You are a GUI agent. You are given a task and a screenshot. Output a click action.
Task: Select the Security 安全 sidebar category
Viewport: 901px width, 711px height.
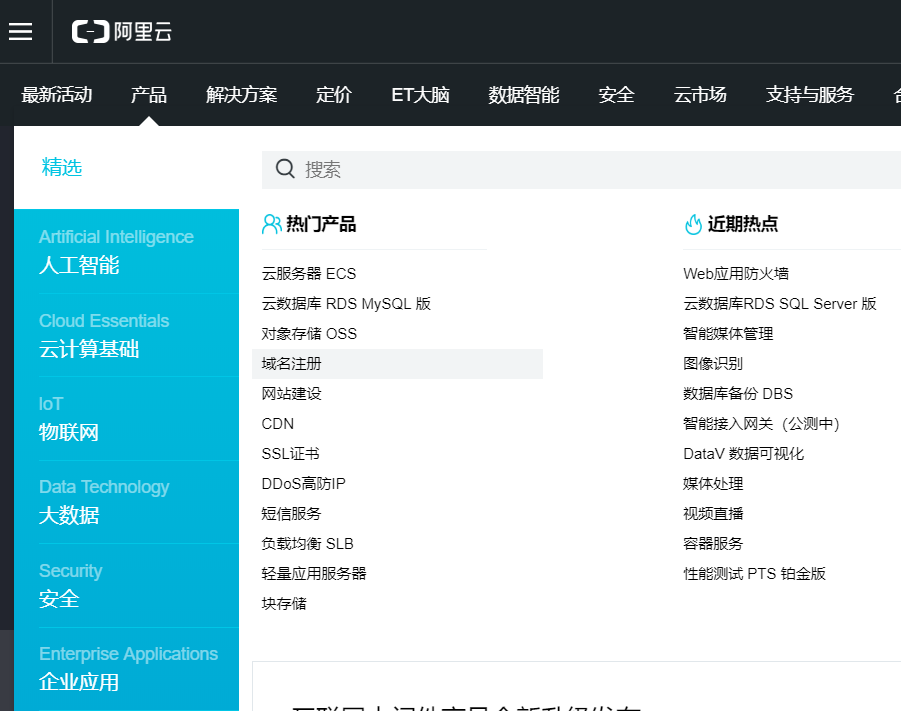tap(126, 586)
